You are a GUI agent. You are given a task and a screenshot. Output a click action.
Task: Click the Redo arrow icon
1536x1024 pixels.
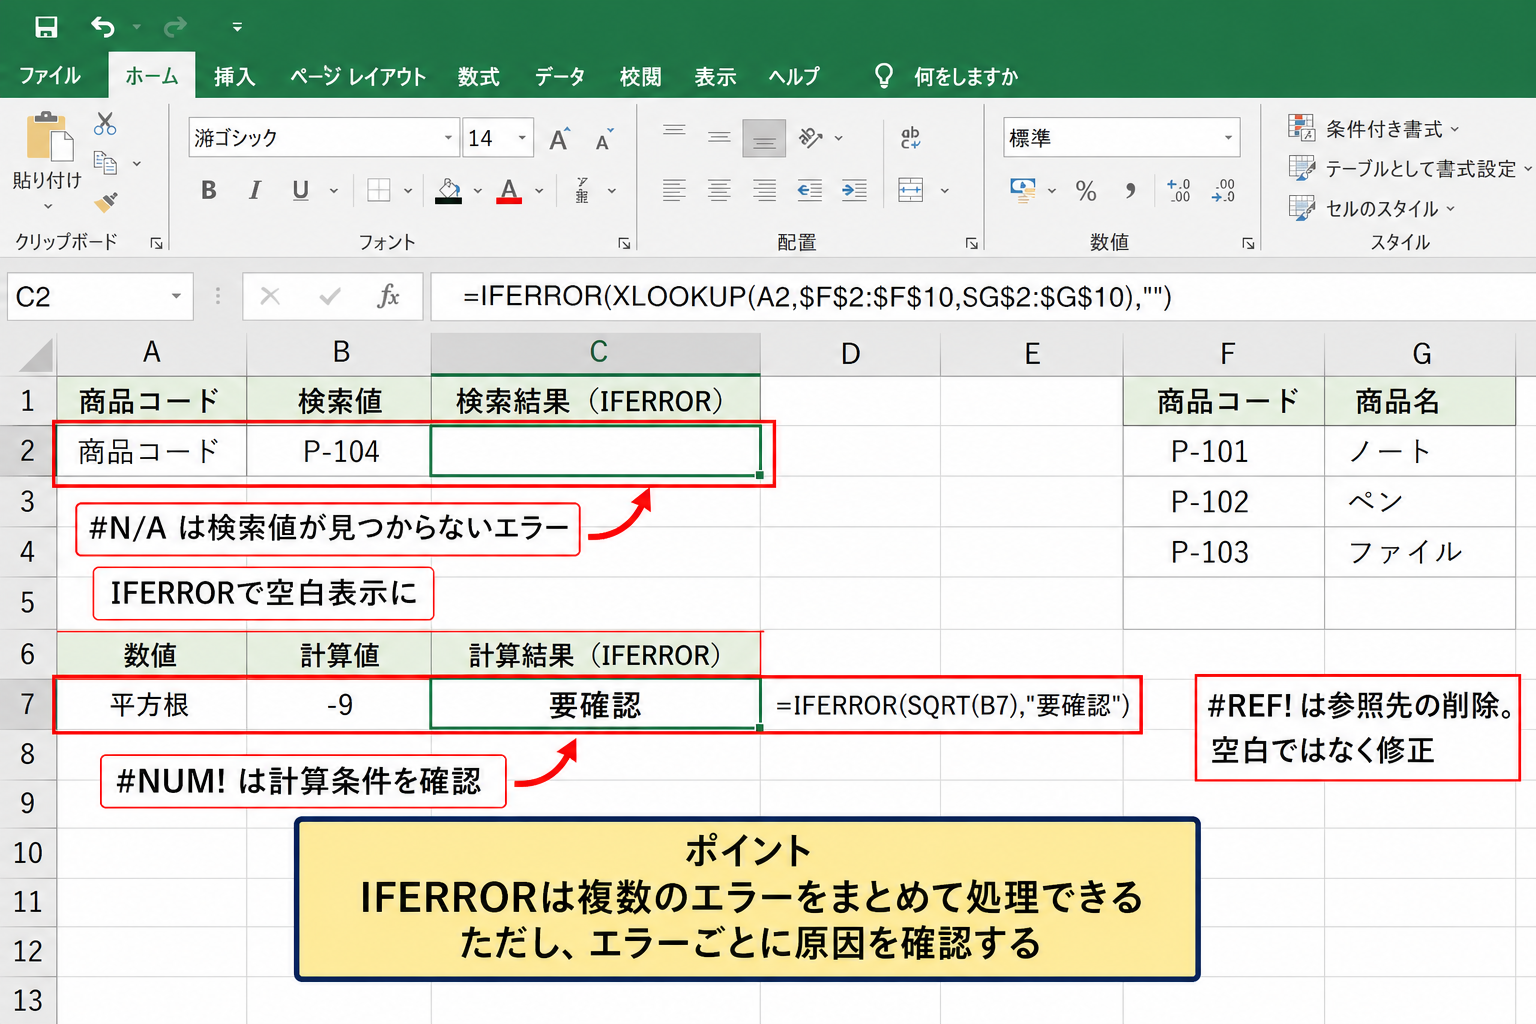pos(175,26)
